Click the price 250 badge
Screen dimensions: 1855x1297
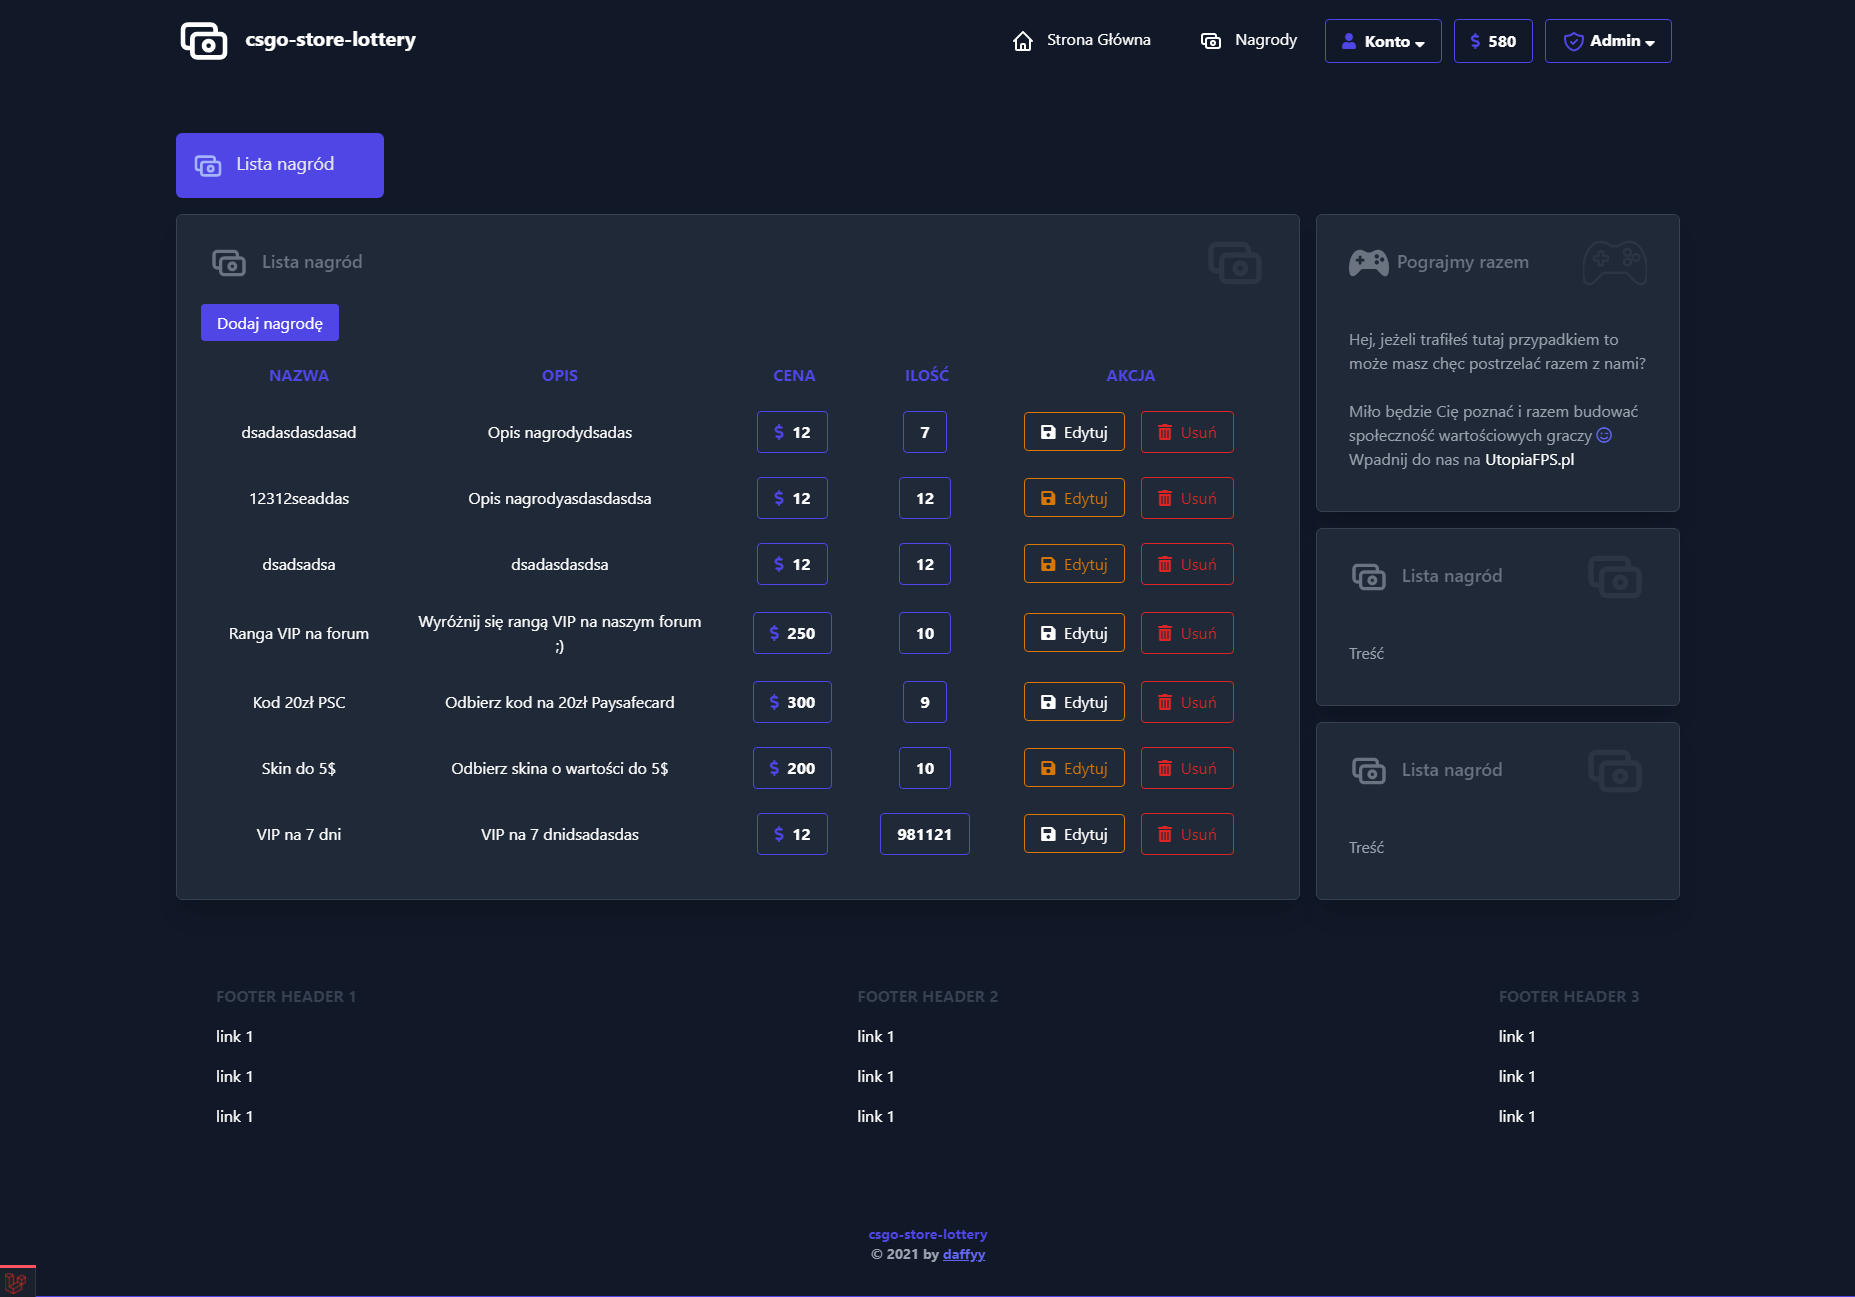pyautogui.click(x=792, y=633)
